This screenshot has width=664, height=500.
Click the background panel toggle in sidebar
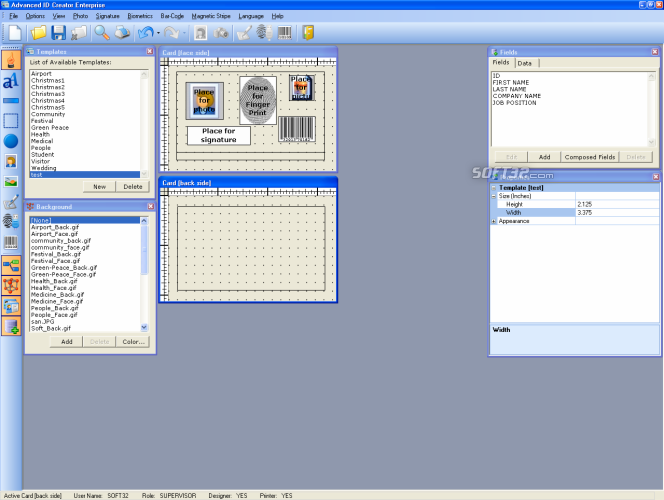tap(11, 286)
